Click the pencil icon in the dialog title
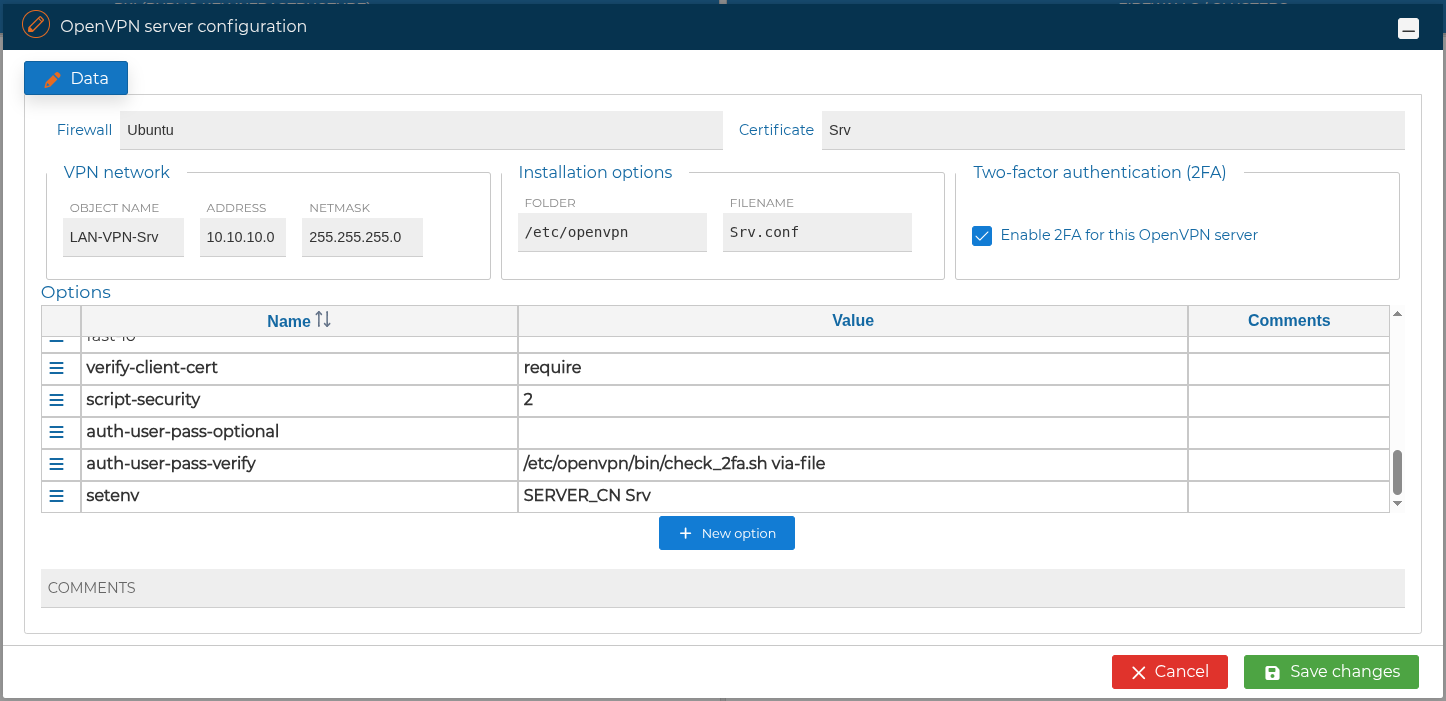Screen dimensions: 1446x701 (x=36, y=23)
